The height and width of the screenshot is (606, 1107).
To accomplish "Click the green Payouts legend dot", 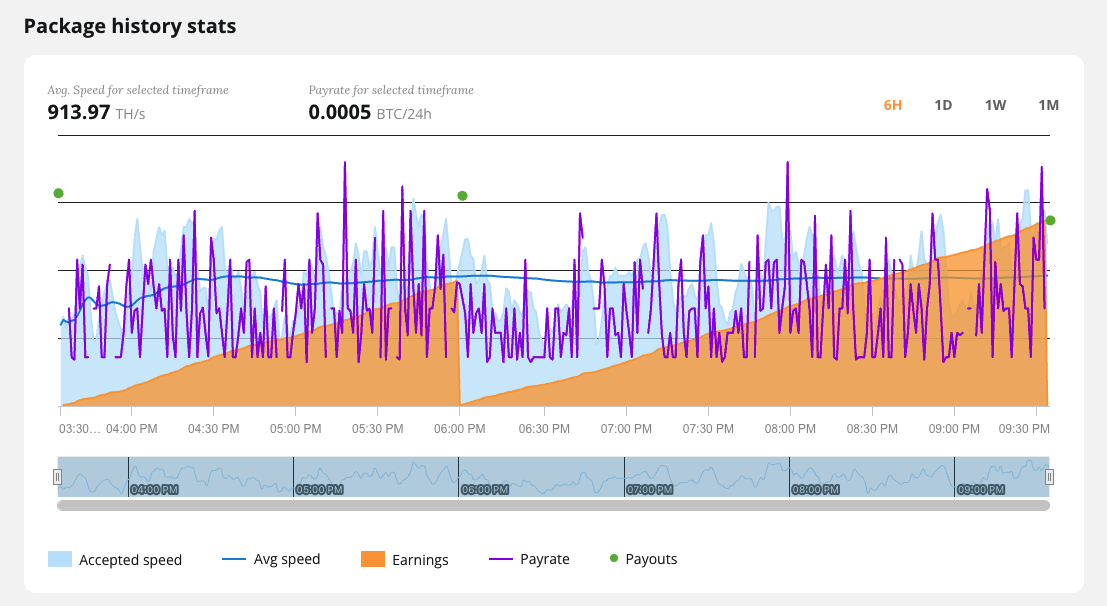I will pos(614,559).
